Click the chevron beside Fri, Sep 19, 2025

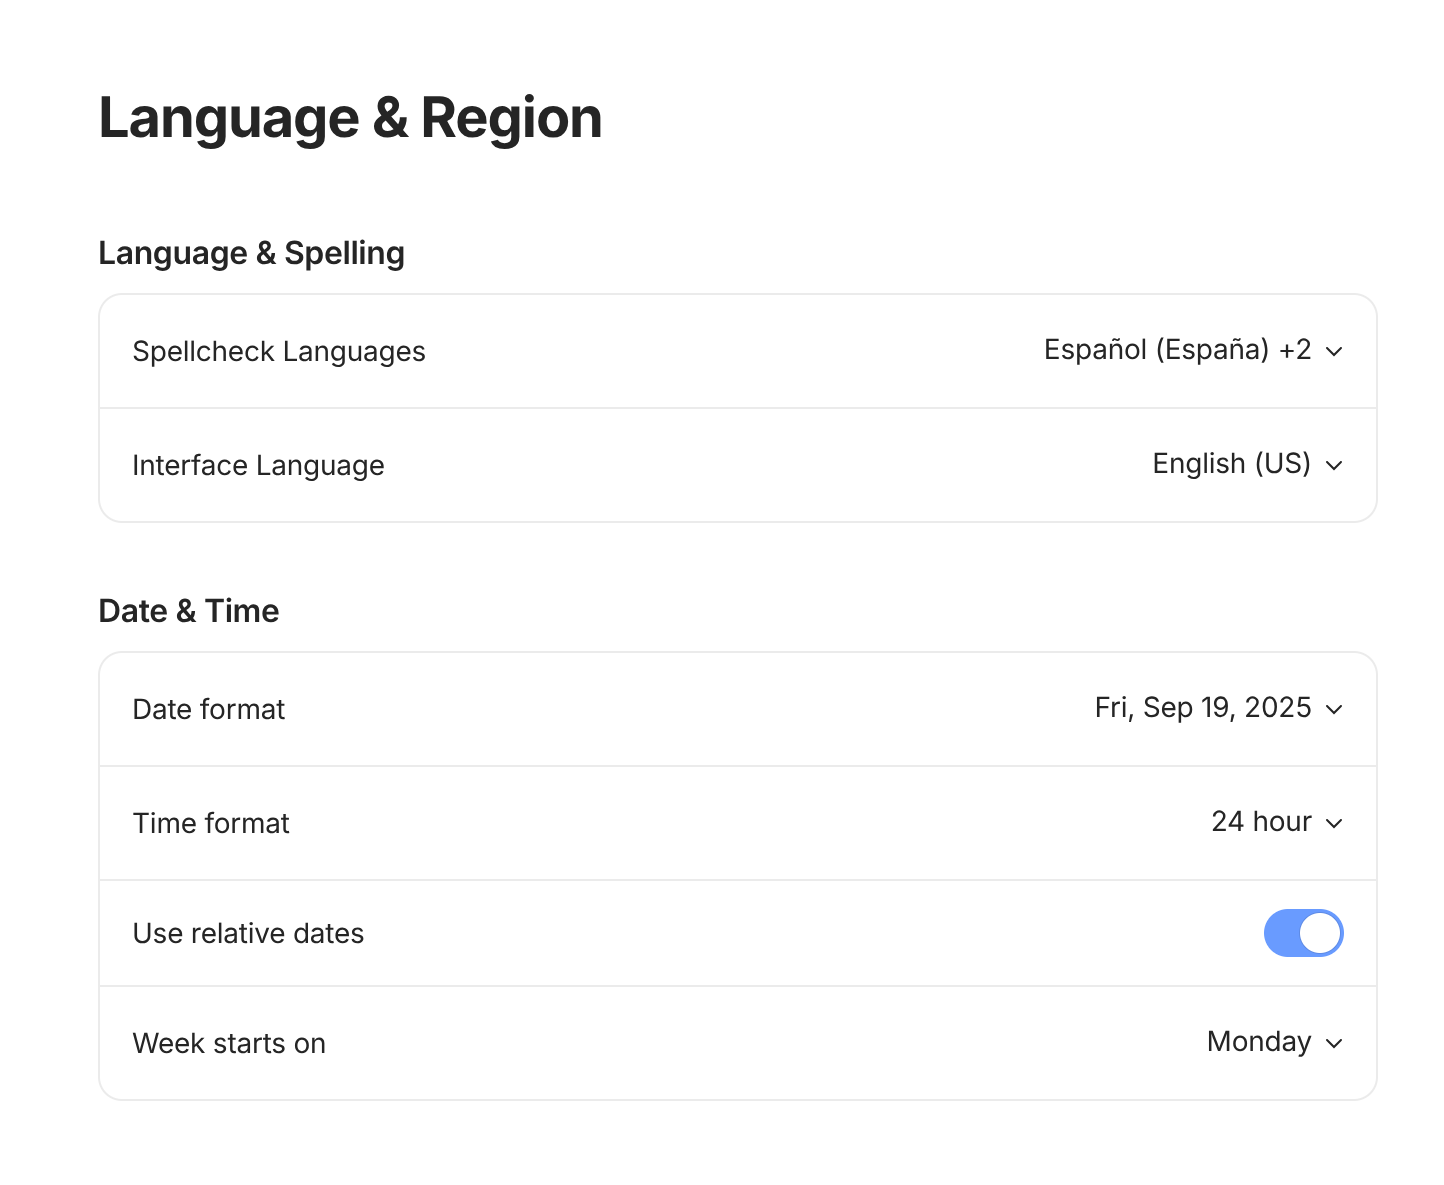[x=1334, y=710]
